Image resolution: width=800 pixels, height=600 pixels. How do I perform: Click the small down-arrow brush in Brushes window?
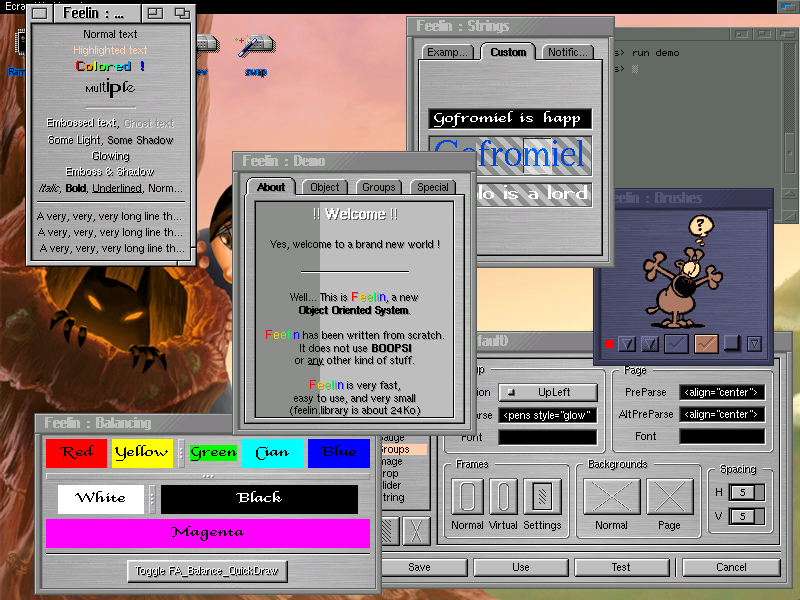pos(754,344)
